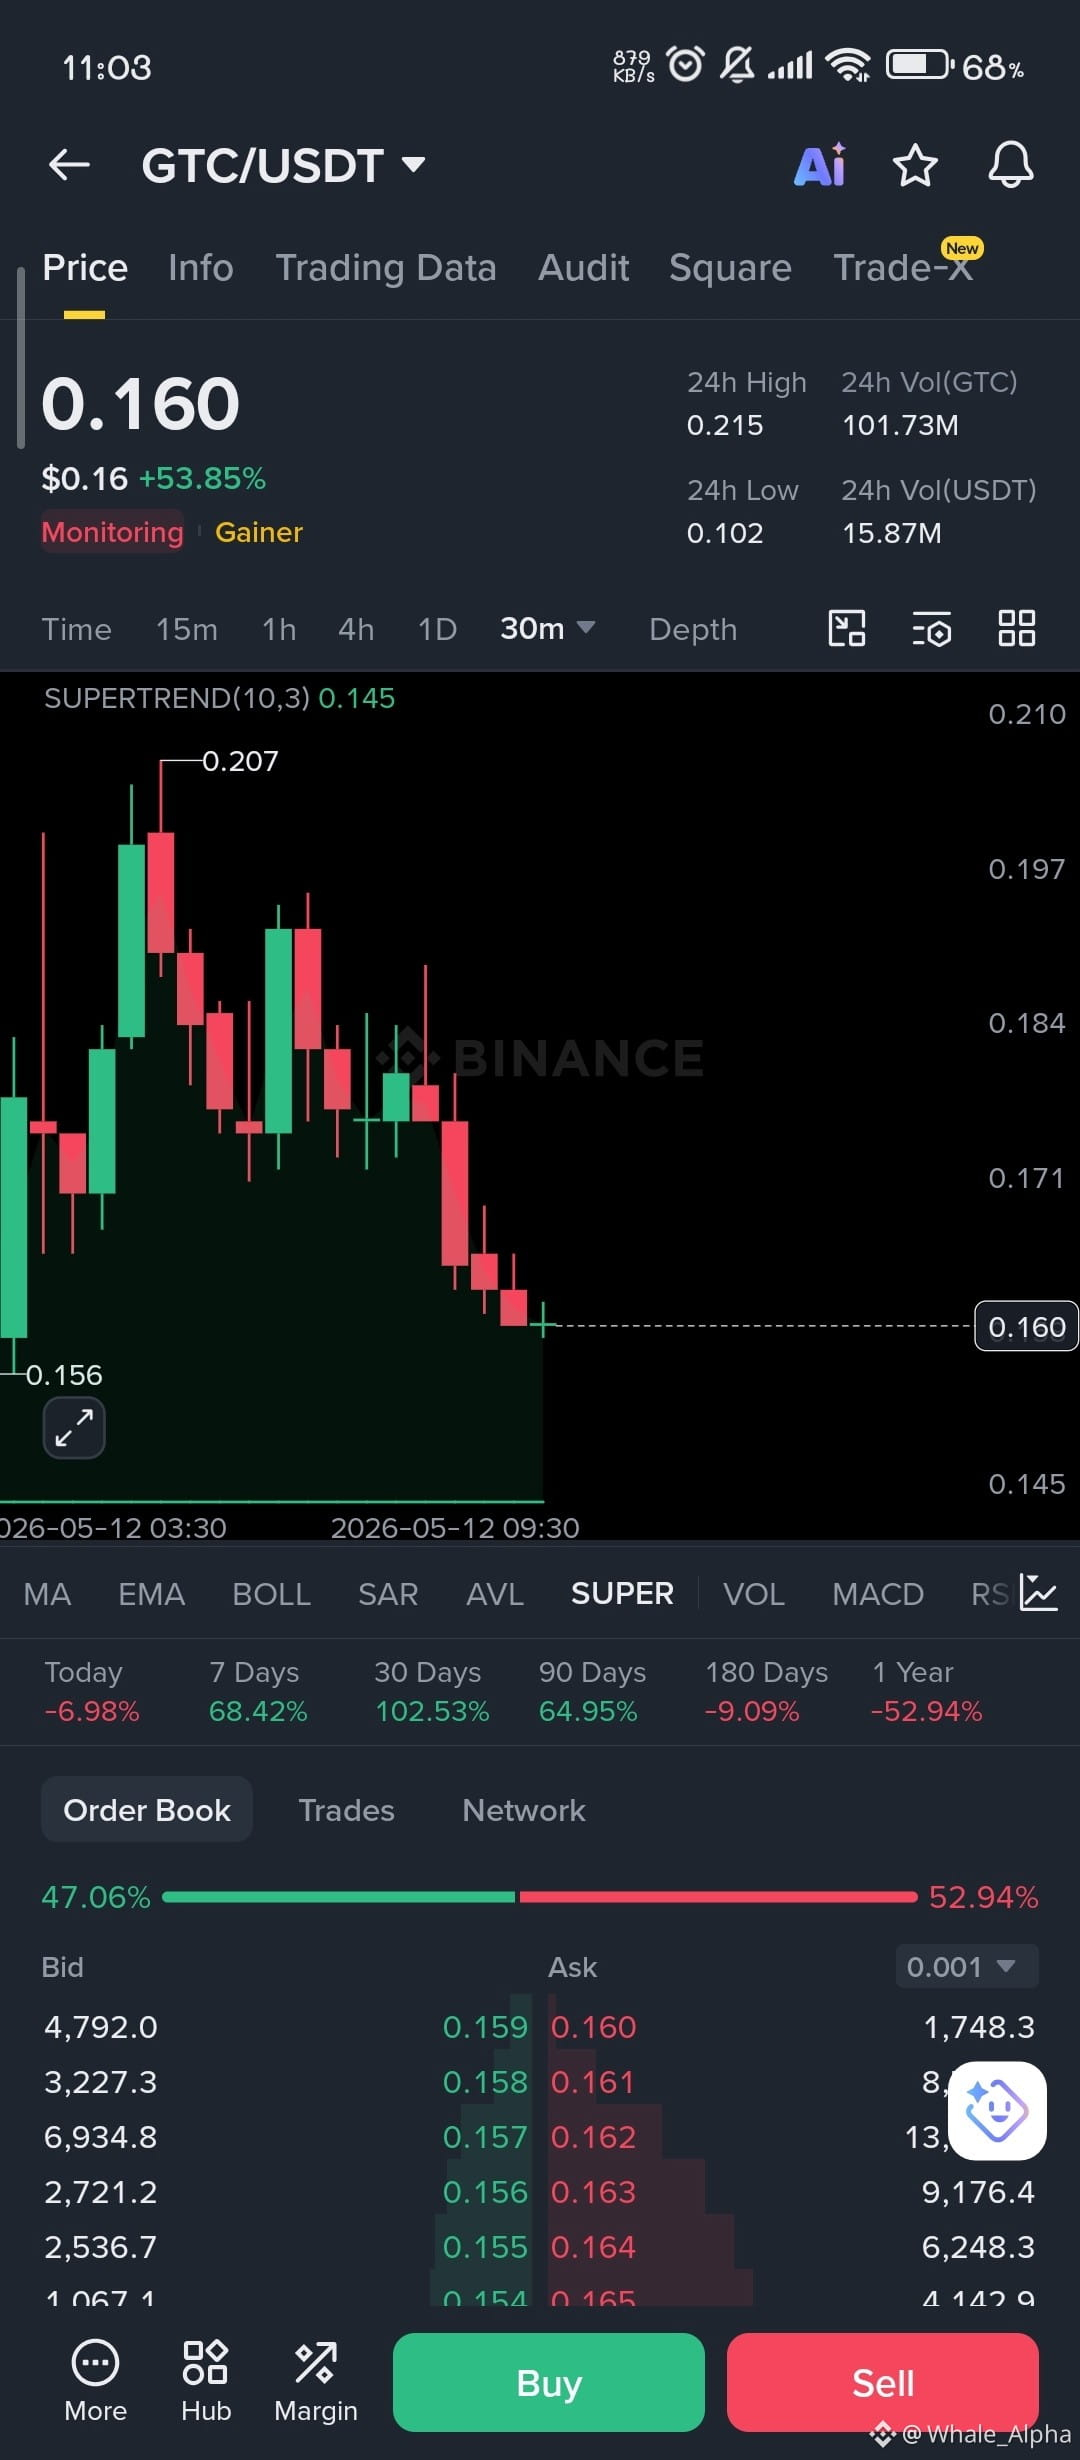Viewport: 1080px width, 2460px height.
Task: Tap the 1 Year -52.94% performance
Action: click(927, 1691)
